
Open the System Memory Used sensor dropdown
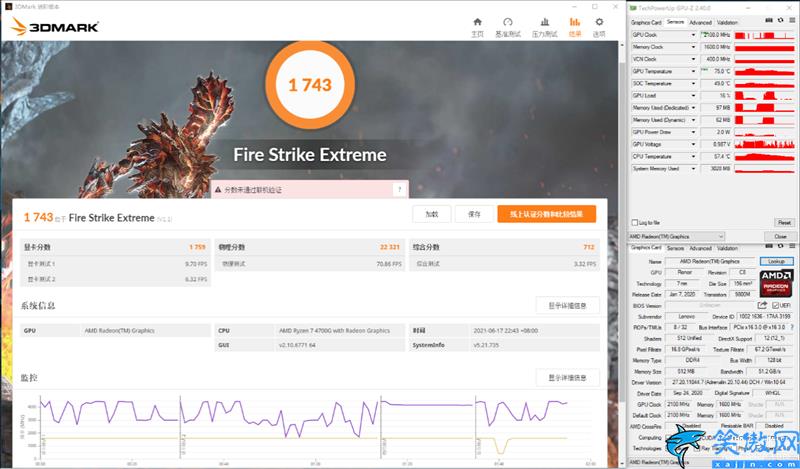[x=693, y=168]
